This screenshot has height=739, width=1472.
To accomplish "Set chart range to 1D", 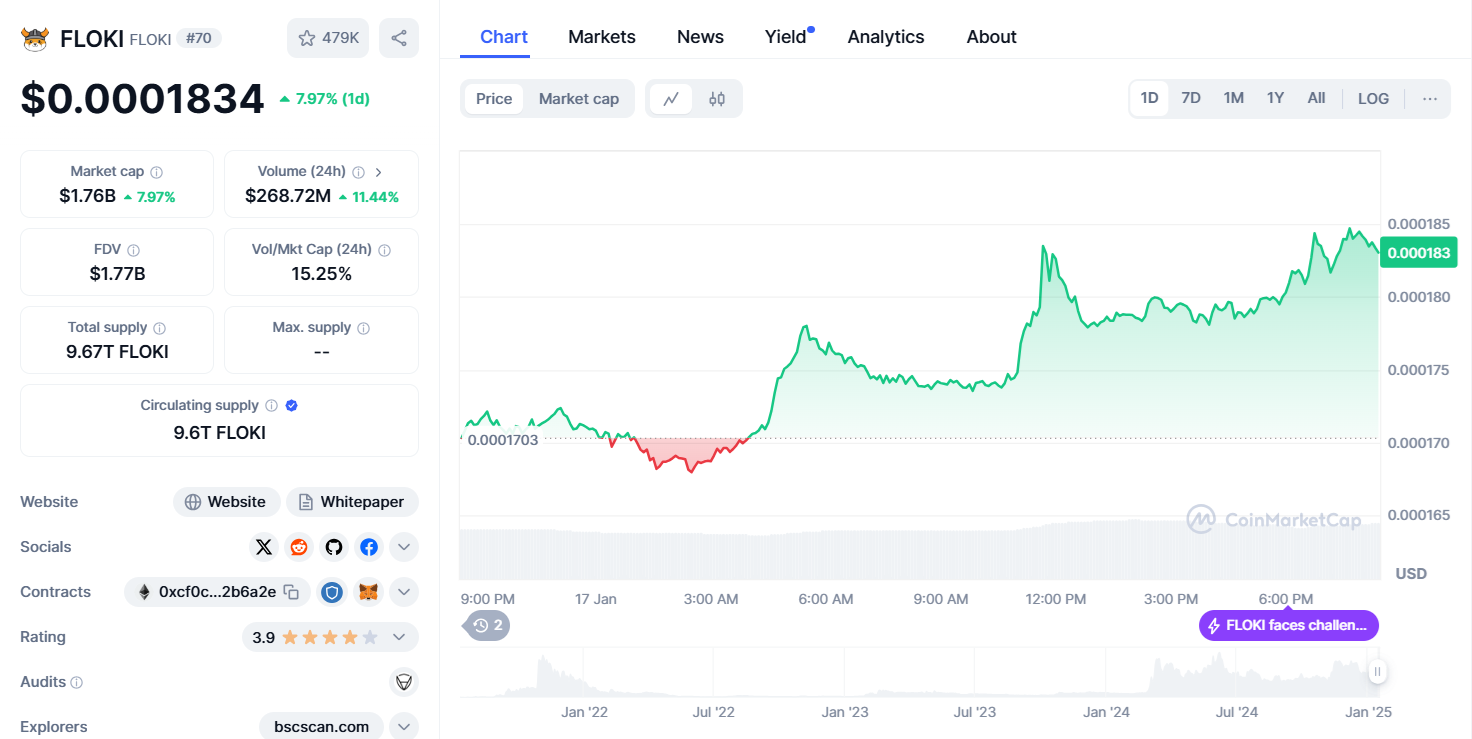I will [1149, 98].
